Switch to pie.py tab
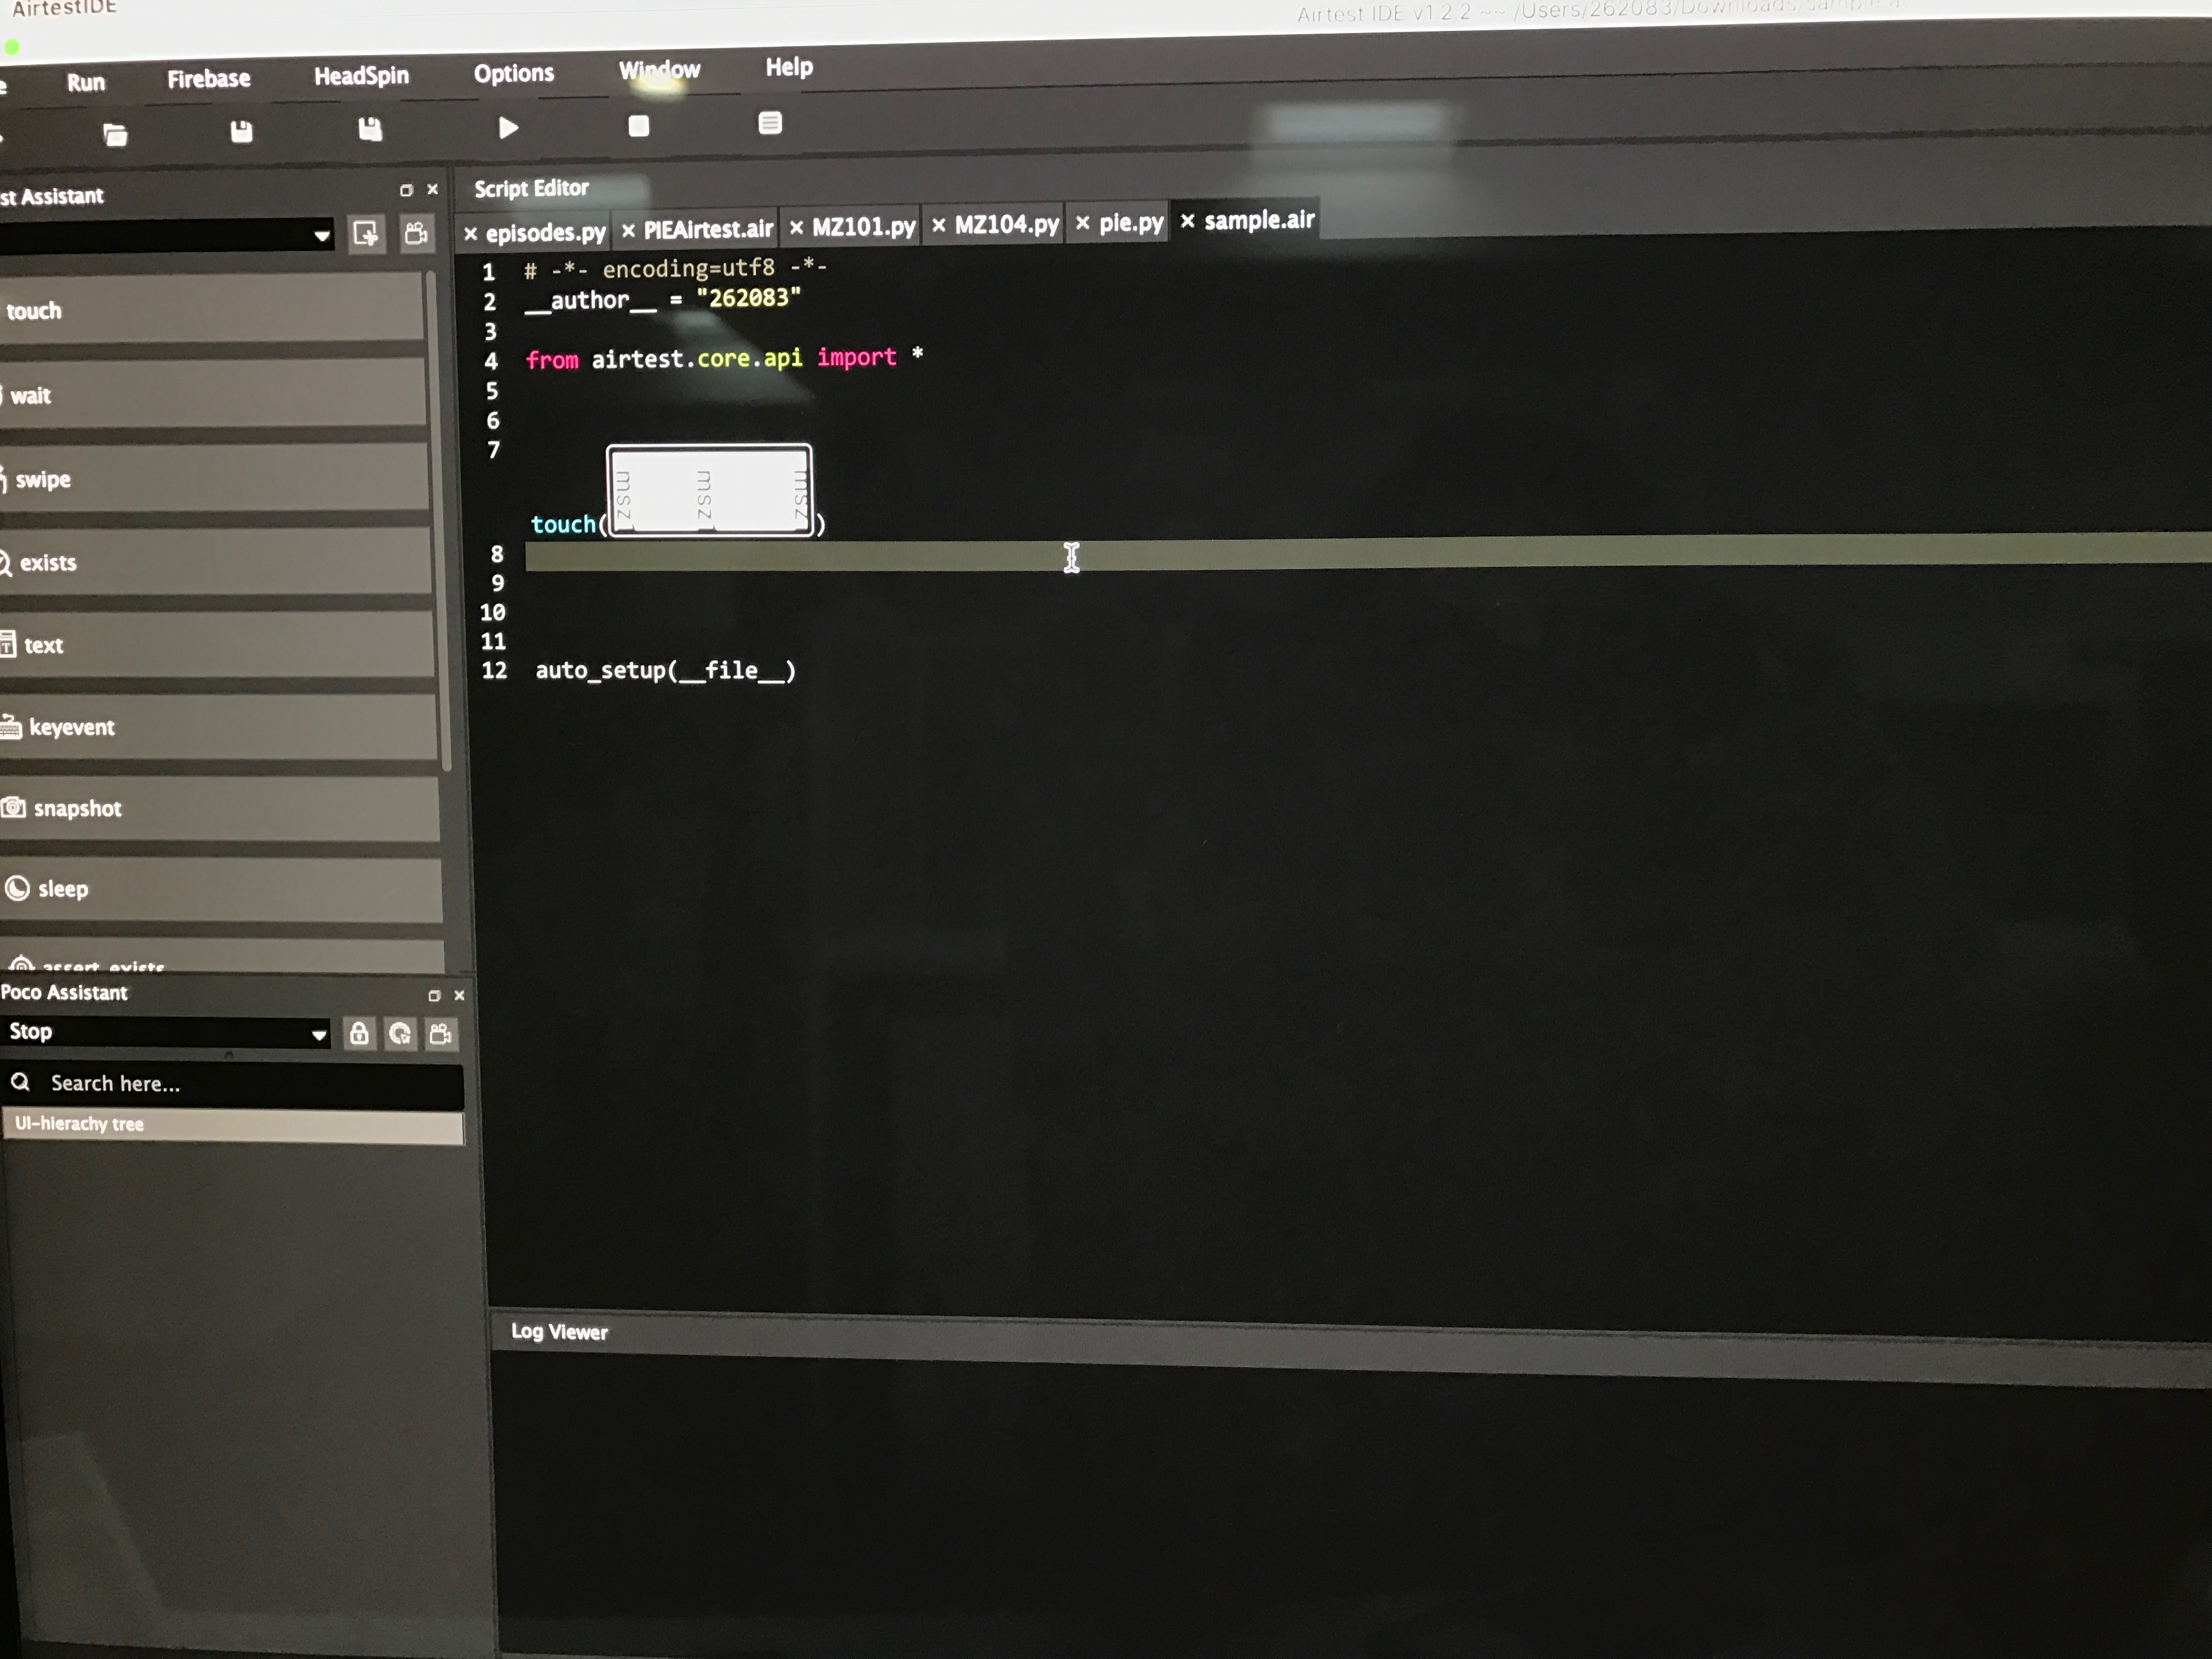 1131,222
